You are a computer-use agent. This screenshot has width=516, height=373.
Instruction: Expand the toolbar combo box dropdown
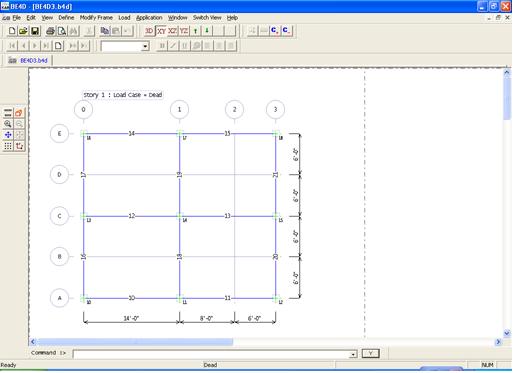pyautogui.click(x=145, y=46)
